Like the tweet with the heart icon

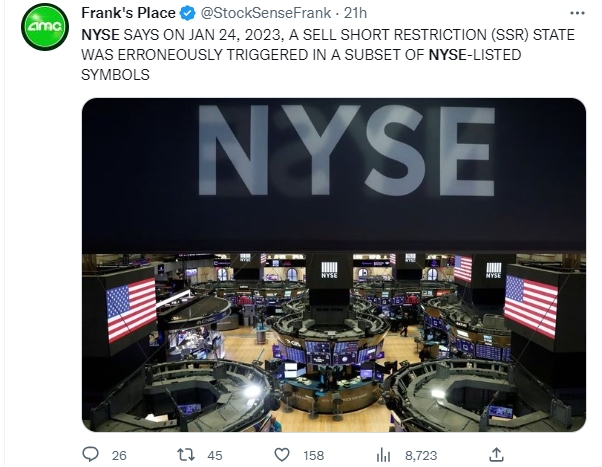pyautogui.click(x=282, y=455)
